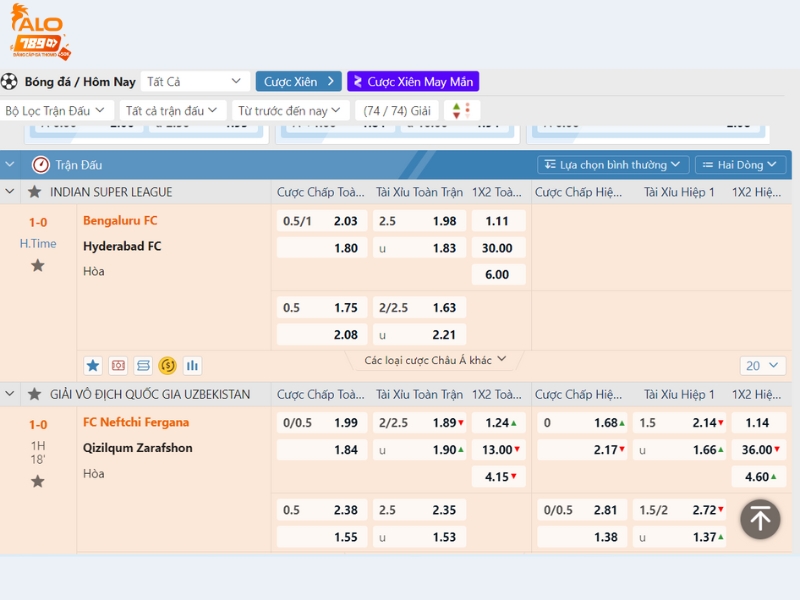Favorite the Bengaluru FC match star
Viewport: 800px width, 600px height.
(37, 265)
